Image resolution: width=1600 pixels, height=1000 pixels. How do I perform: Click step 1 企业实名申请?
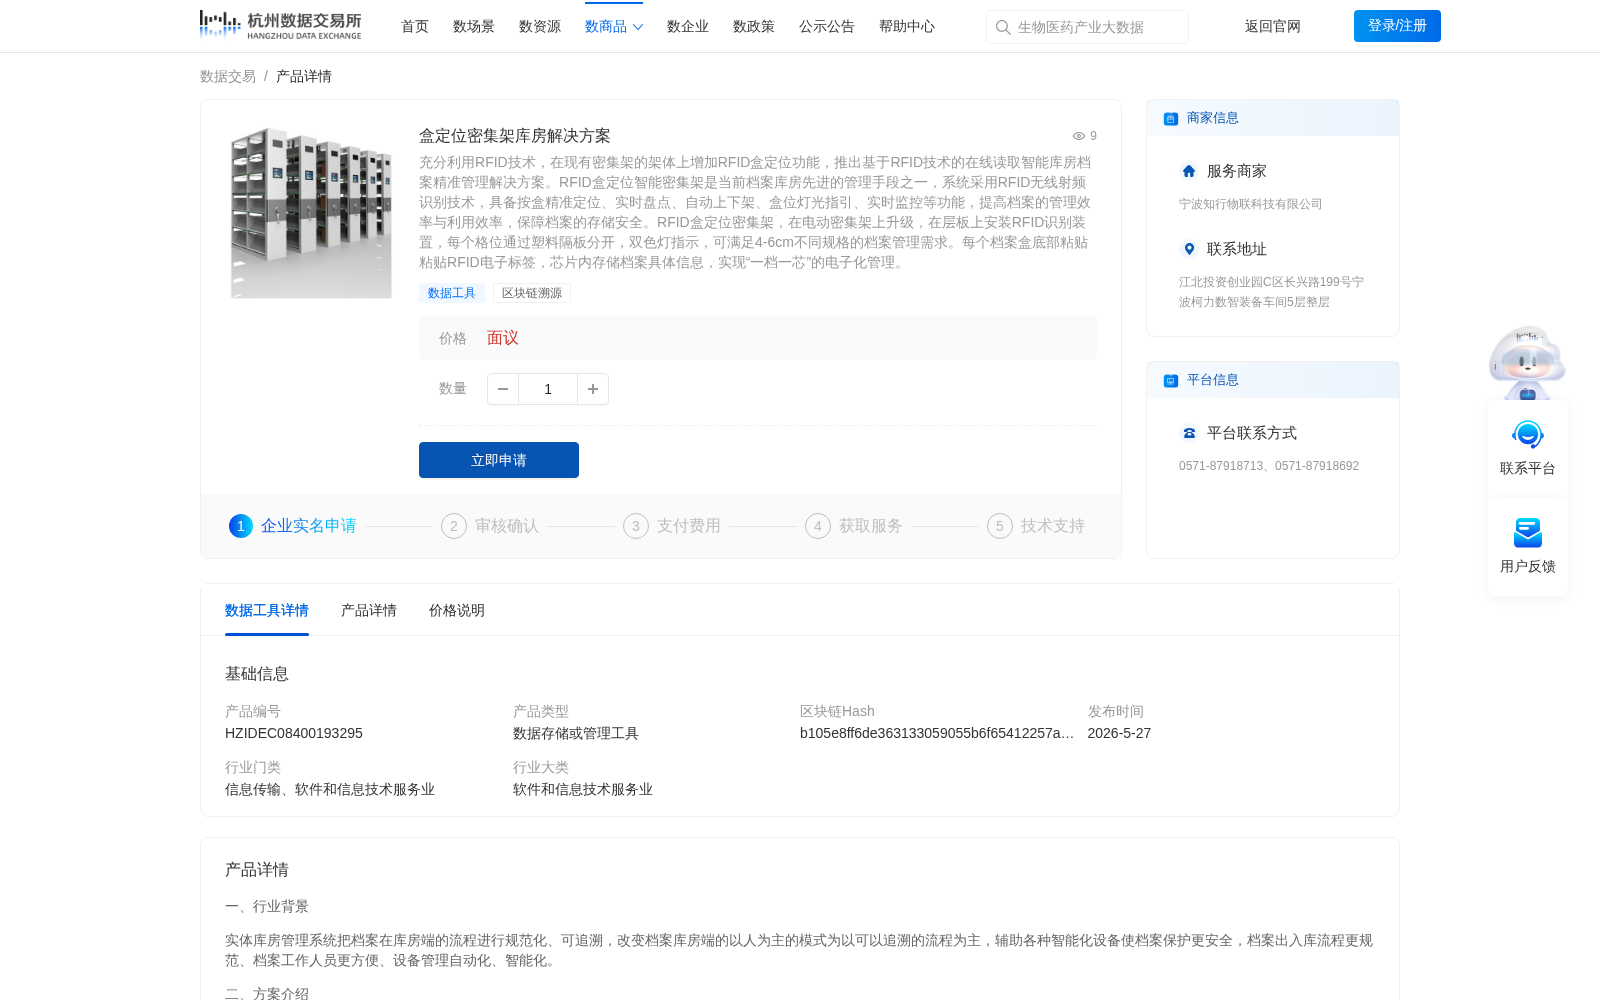(293, 526)
